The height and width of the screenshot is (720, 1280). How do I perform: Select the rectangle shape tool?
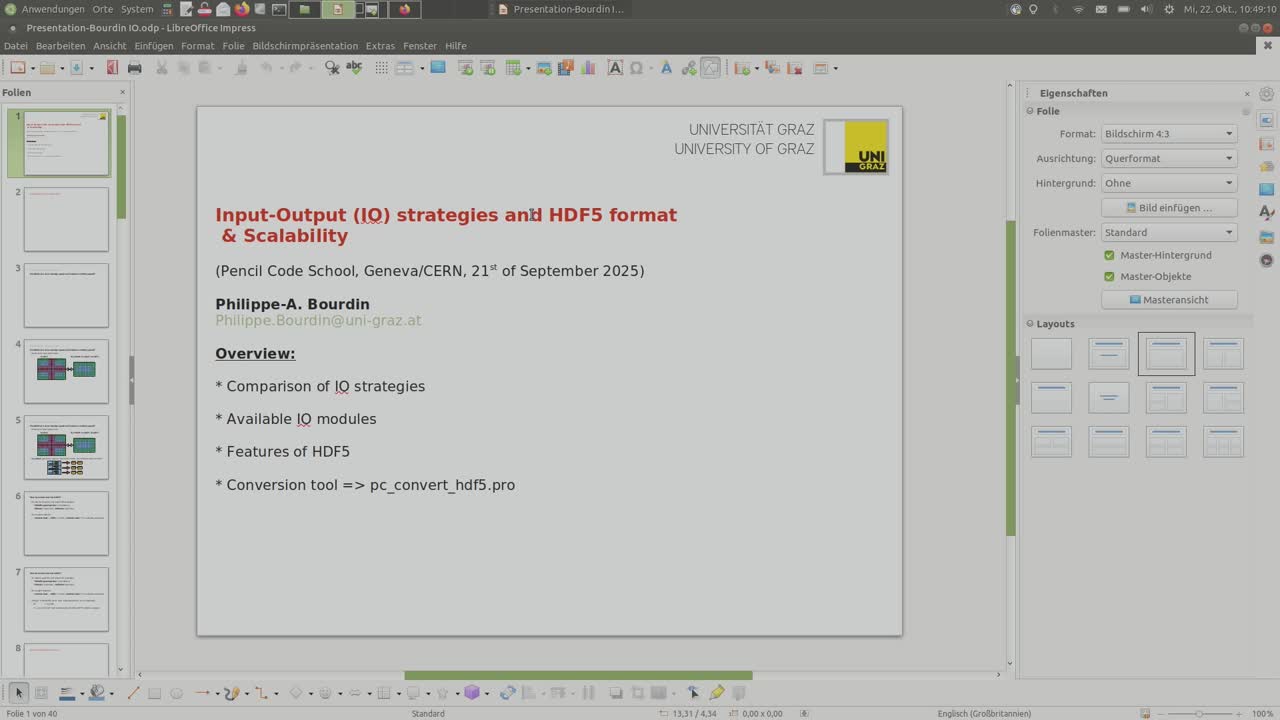click(x=154, y=693)
